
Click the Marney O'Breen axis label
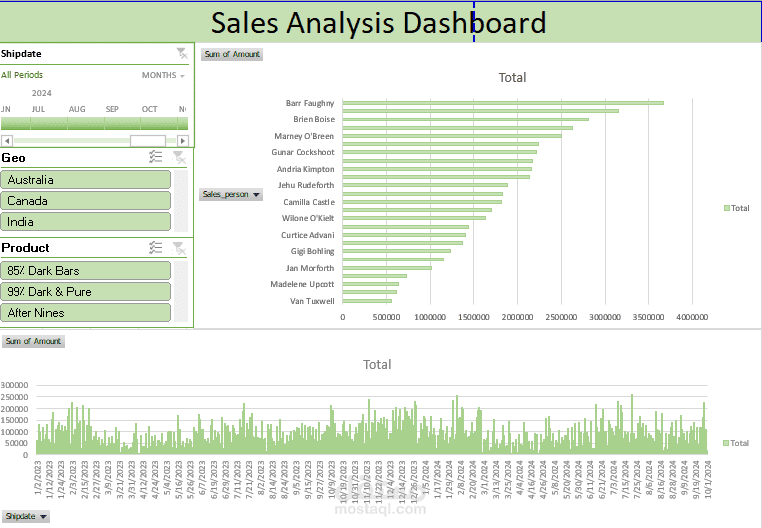(304, 136)
